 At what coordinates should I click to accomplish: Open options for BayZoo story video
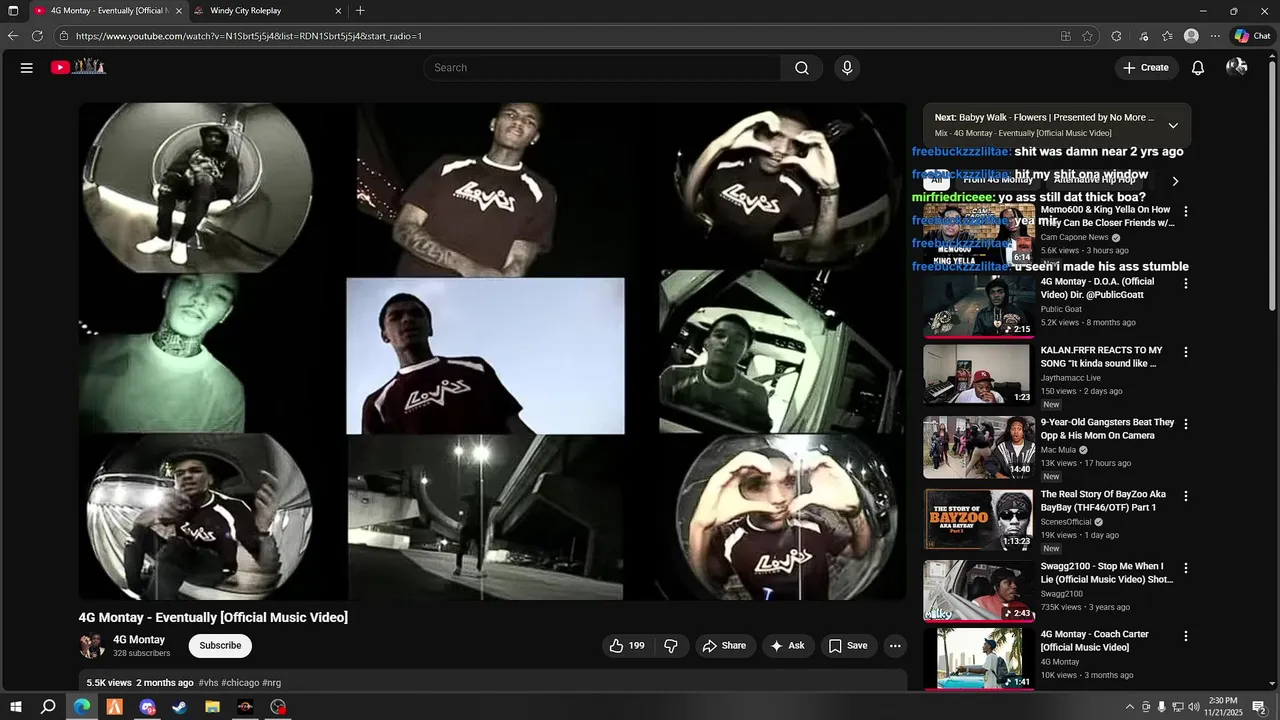1186,496
